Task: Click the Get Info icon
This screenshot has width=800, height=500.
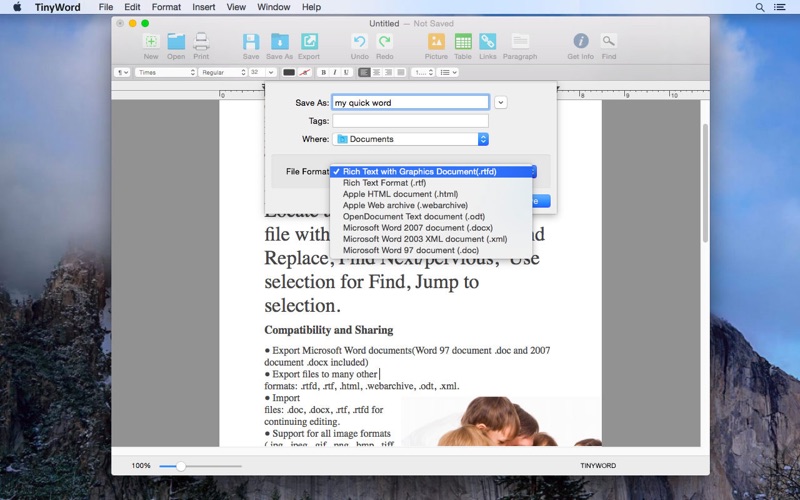Action: point(581,41)
